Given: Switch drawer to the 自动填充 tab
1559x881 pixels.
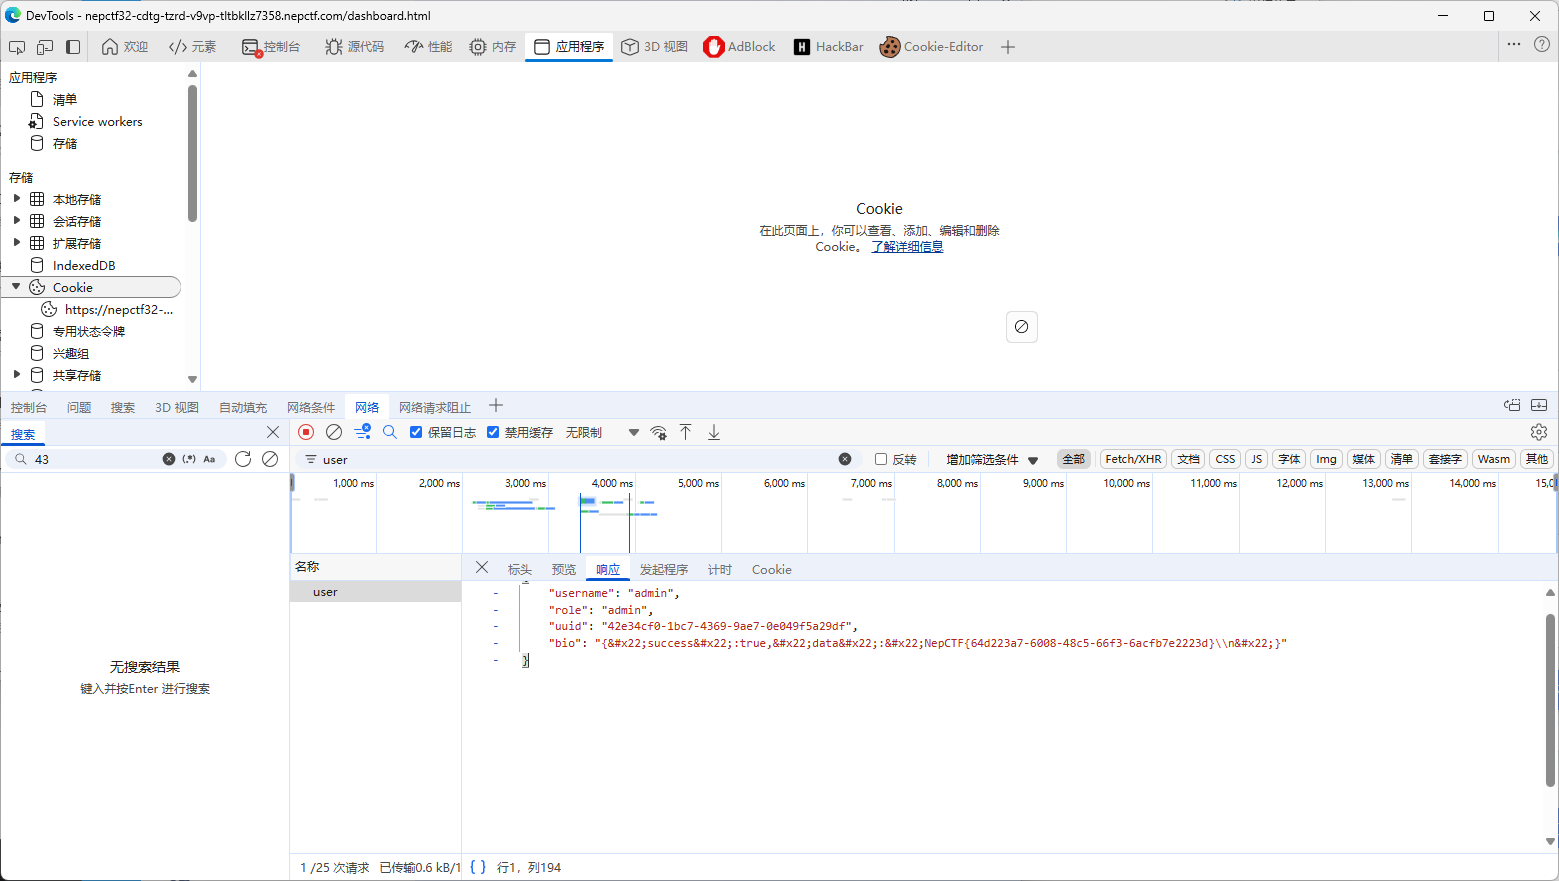Looking at the screenshot, I should (x=243, y=408).
